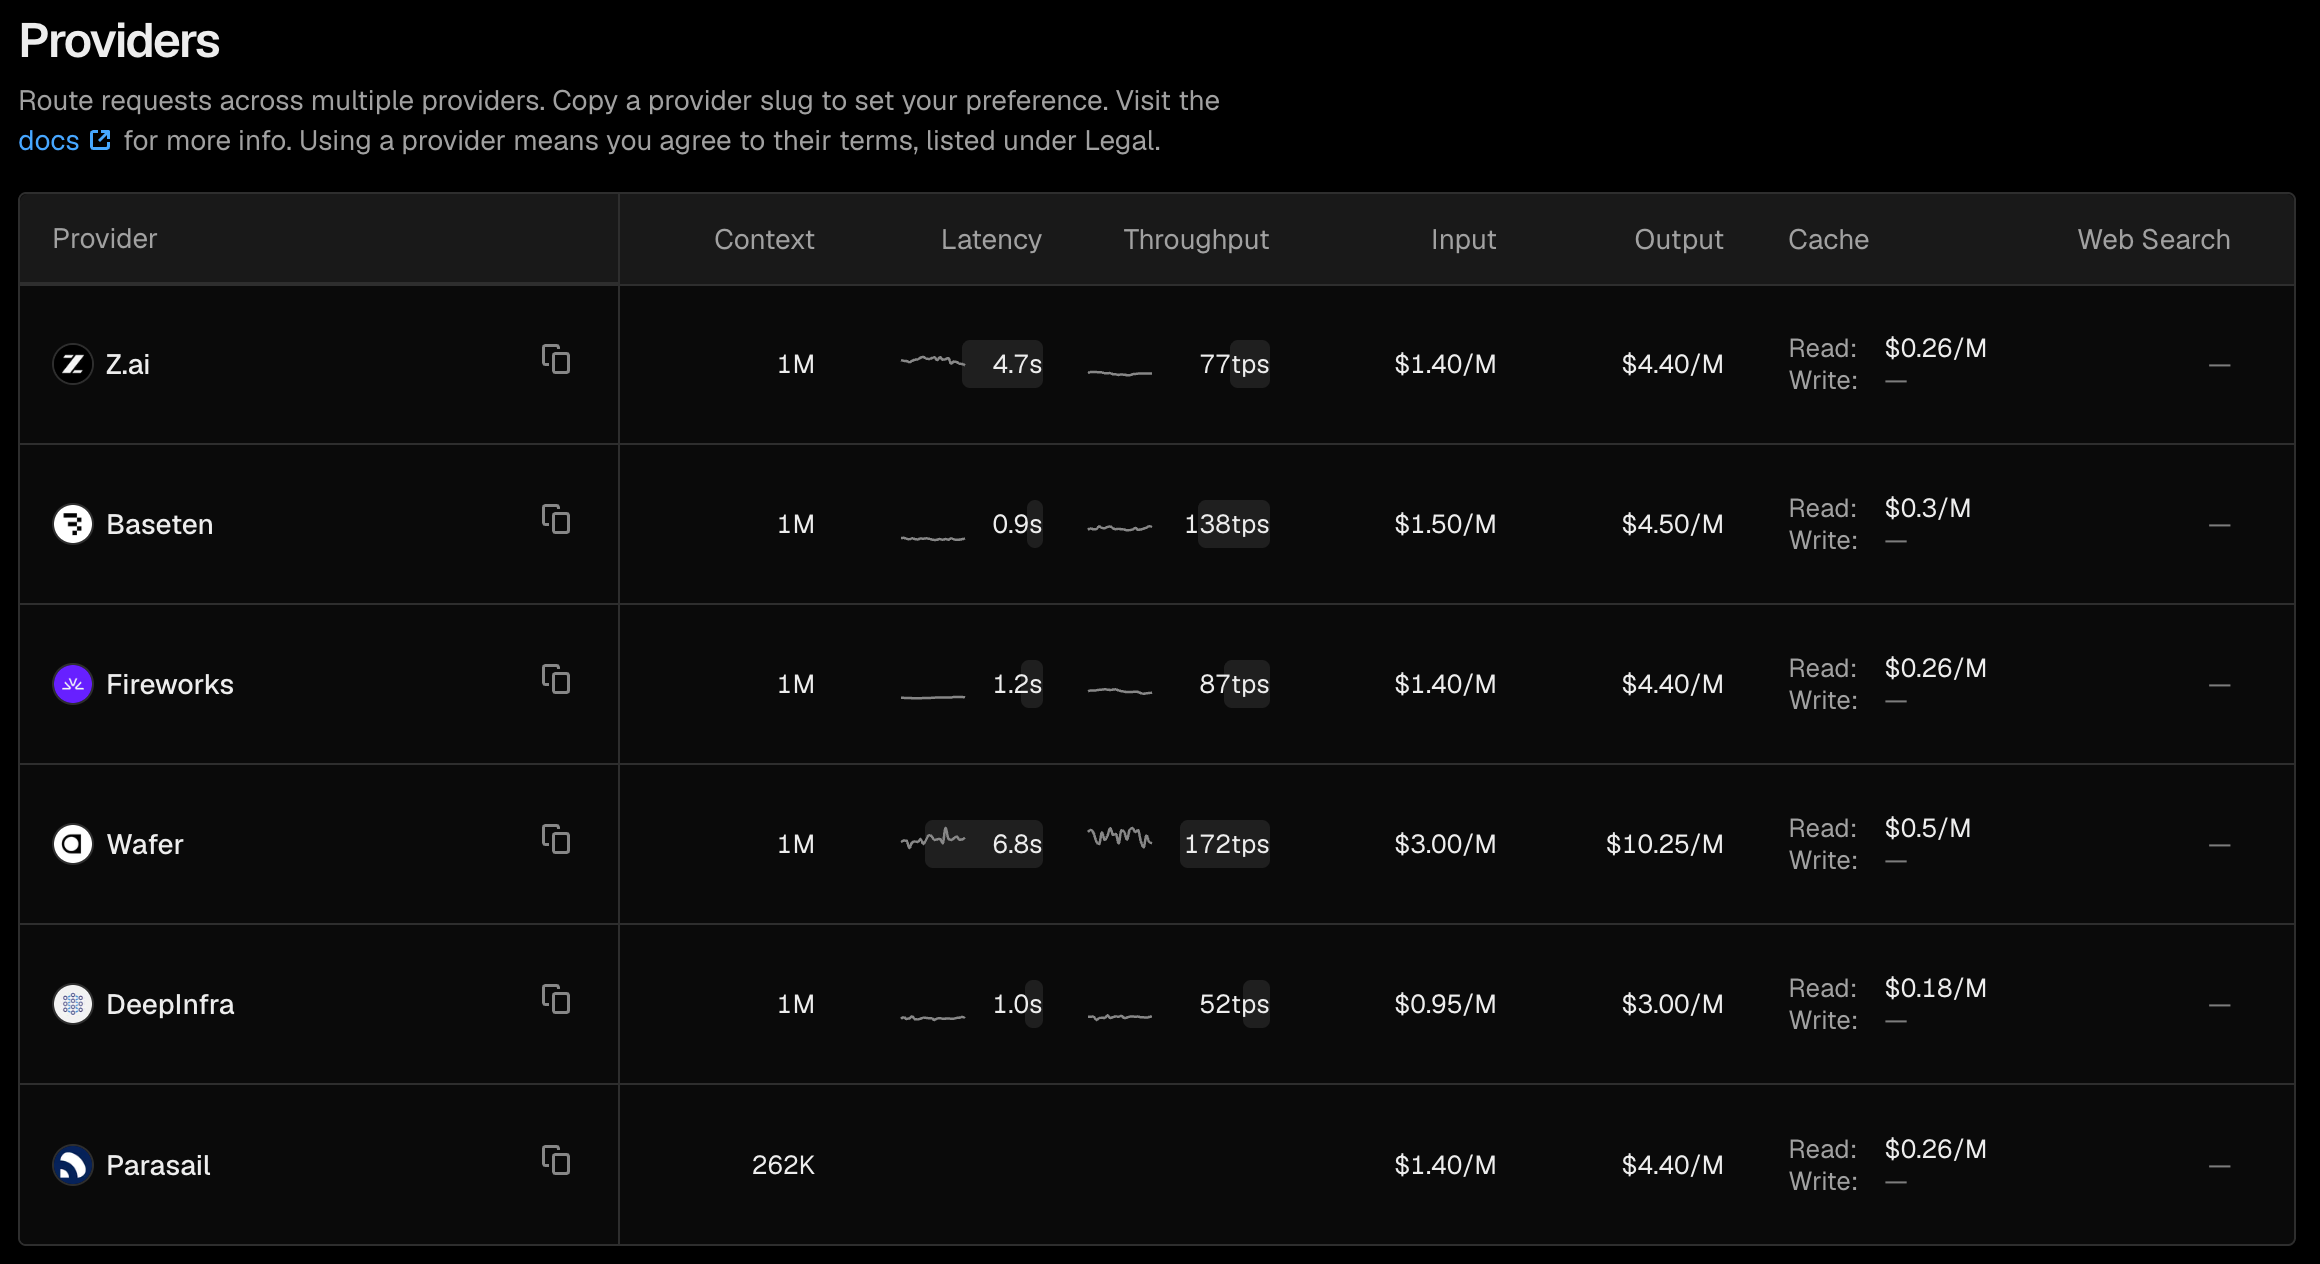This screenshot has width=2320, height=1264.
Task: Click the Fireworks purple logo icon
Action: (x=73, y=684)
